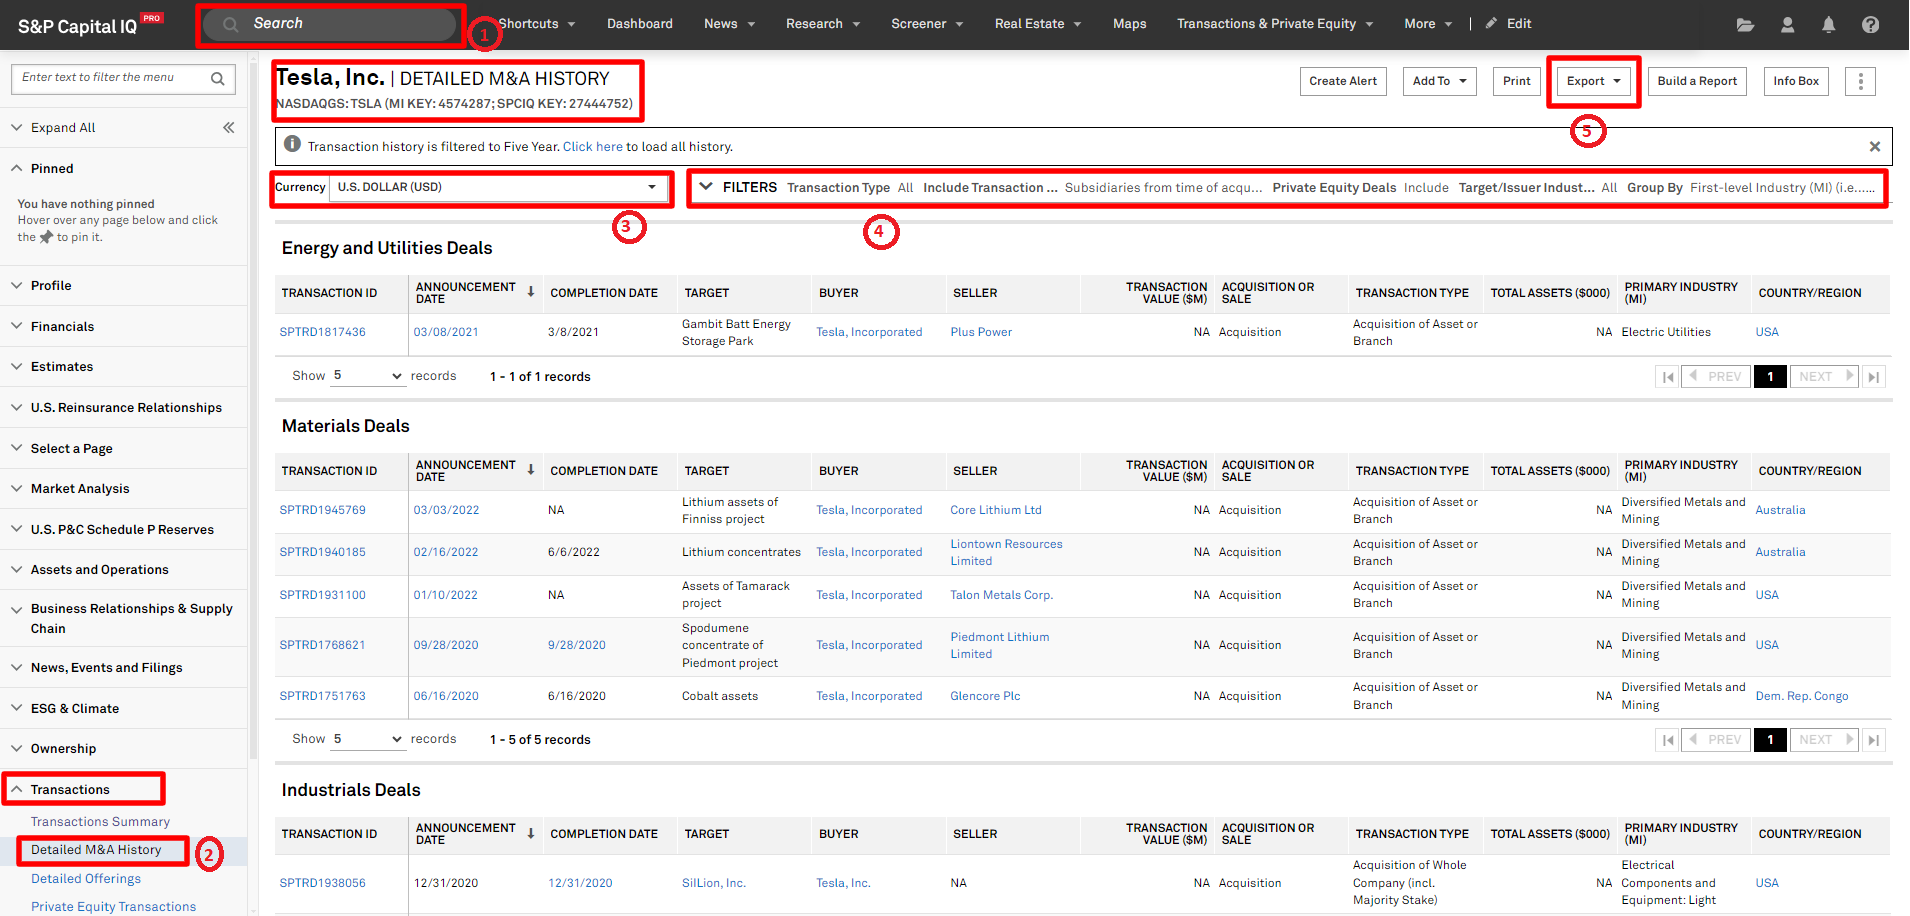Change Energy deals Show records dropdown
The width and height of the screenshot is (1910, 916).
point(367,376)
